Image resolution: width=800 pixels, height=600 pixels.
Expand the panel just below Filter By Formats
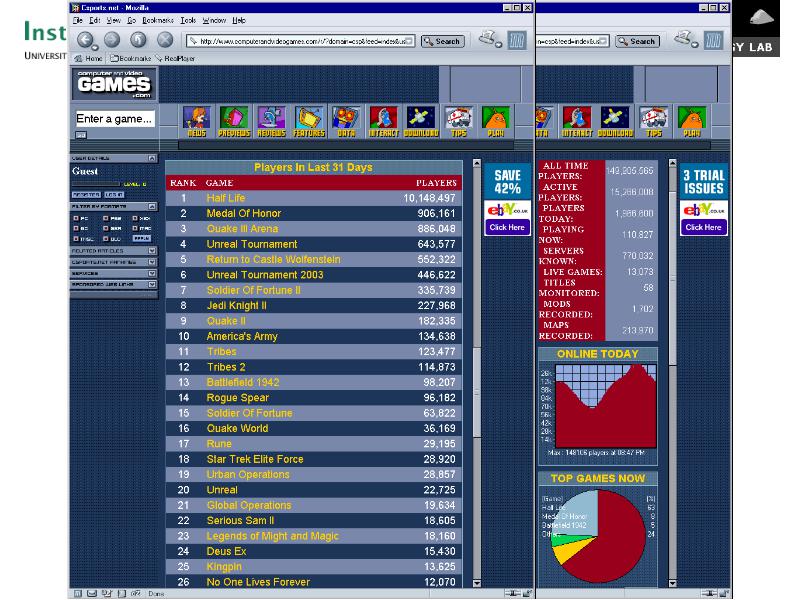152,251
